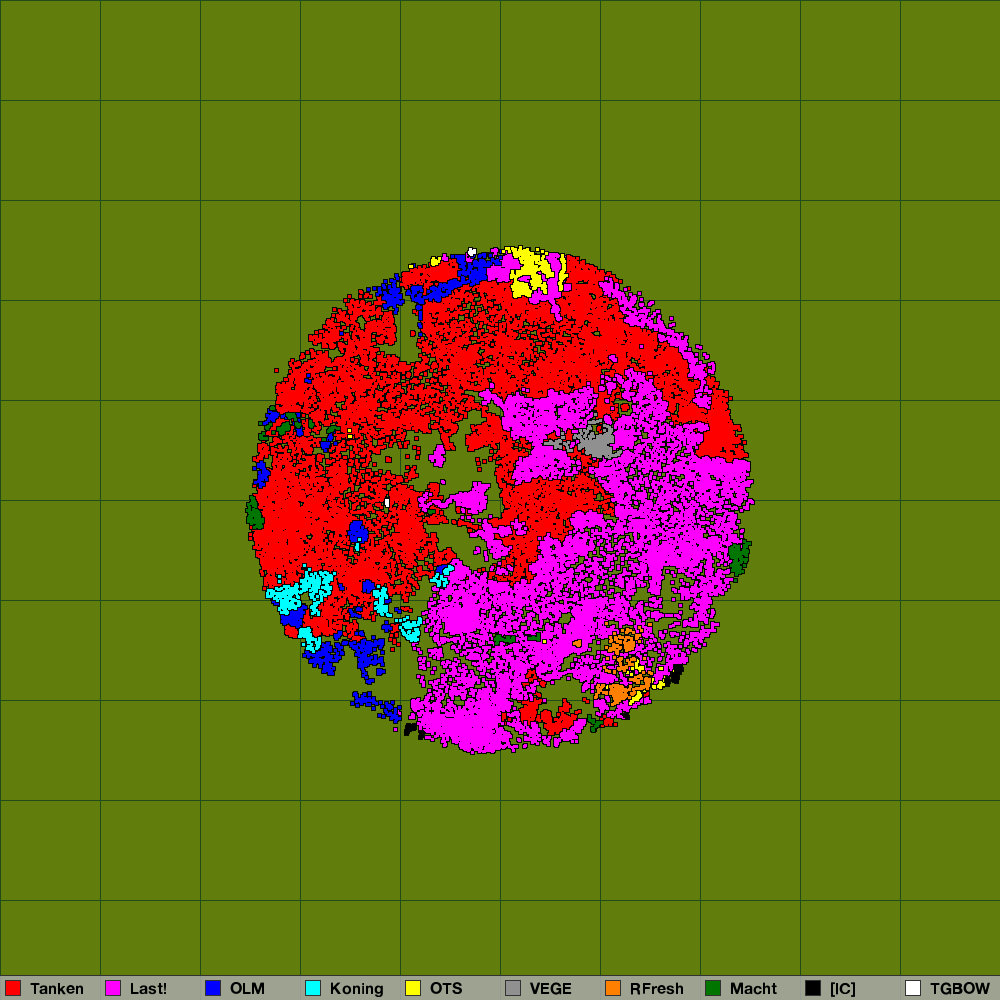Click the yellow OTS legend swatch
The image size is (1000, 1000).
coord(413,988)
